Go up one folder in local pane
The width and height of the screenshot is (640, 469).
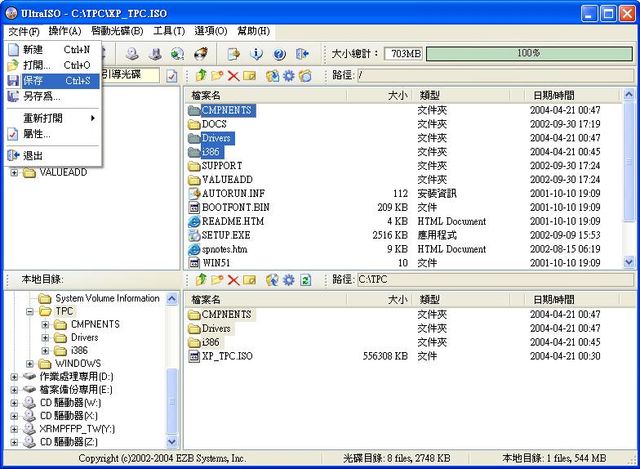click(201, 280)
